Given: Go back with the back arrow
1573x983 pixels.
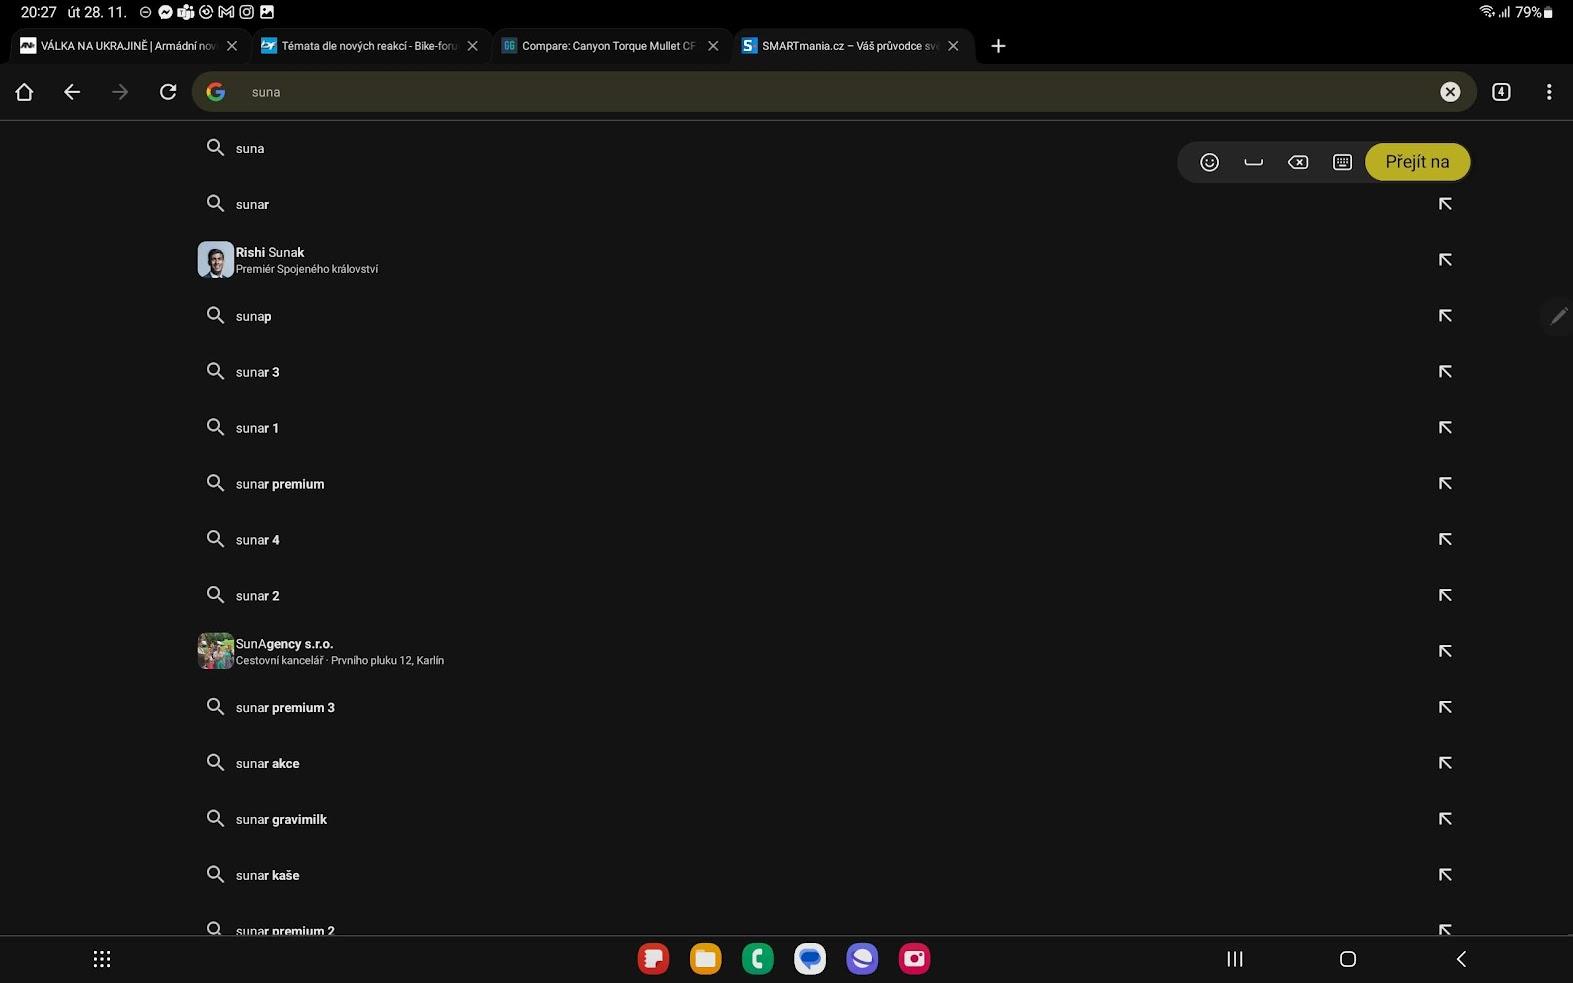Looking at the screenshot, I should (x=72, y=92).
